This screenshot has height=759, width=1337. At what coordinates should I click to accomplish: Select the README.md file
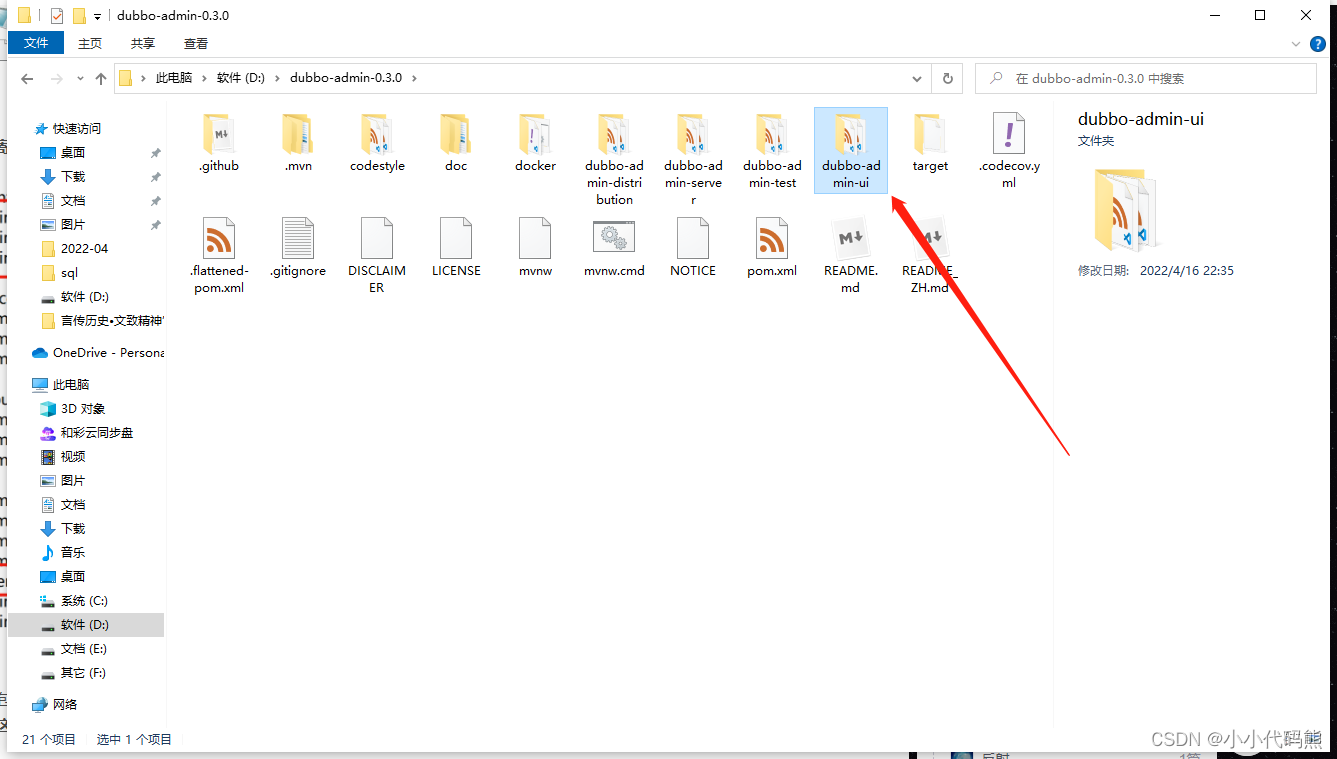851,256
